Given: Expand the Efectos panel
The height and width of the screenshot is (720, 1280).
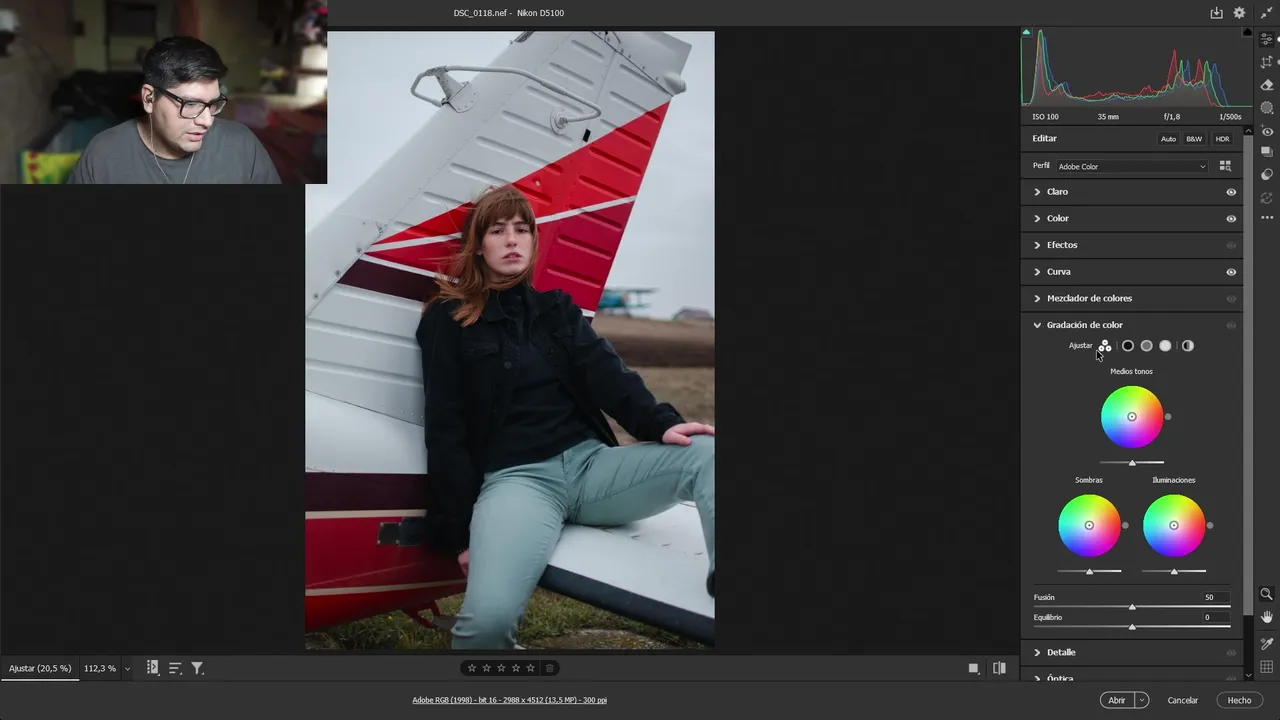Looking at the screenshot, I should click(x=1037, y=245).
